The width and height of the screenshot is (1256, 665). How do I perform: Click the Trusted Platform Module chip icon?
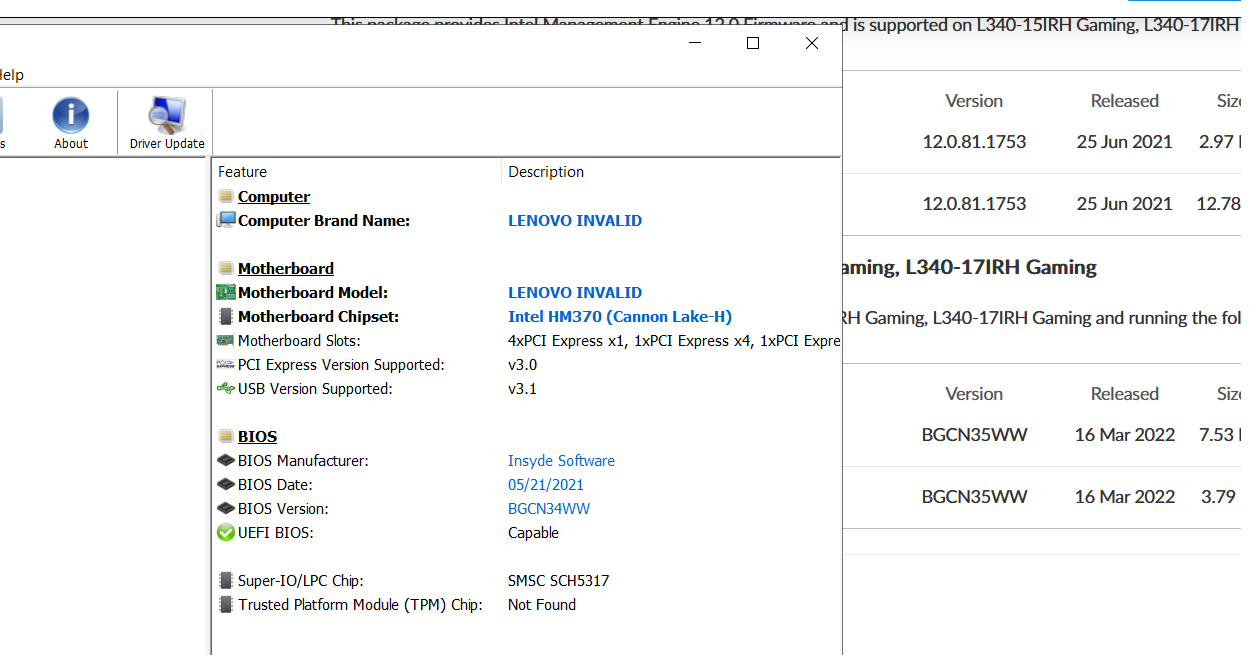(x=226, y=604)
